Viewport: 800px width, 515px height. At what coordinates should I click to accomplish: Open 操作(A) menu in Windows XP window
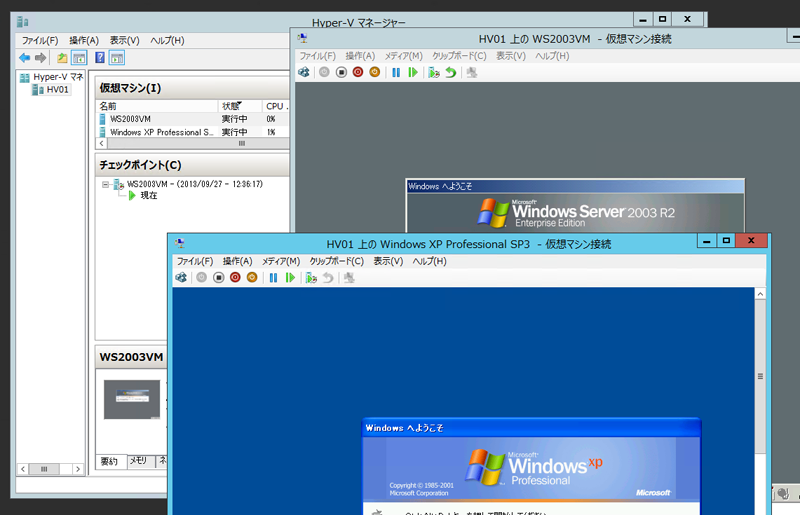click(x=237, y=261)
